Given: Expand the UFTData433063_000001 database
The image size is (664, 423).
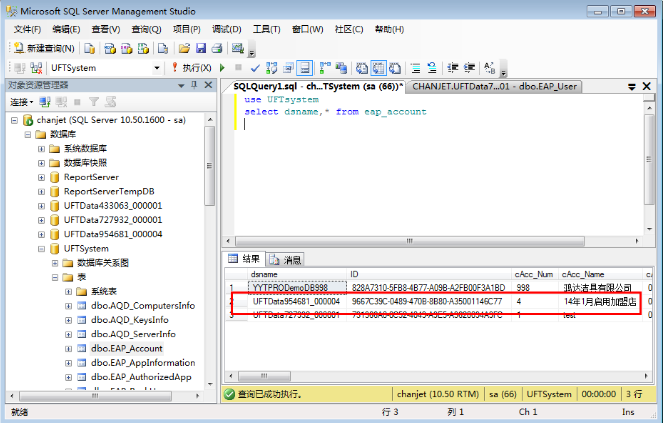Looking at the screenshot, I should coord(41,206).
